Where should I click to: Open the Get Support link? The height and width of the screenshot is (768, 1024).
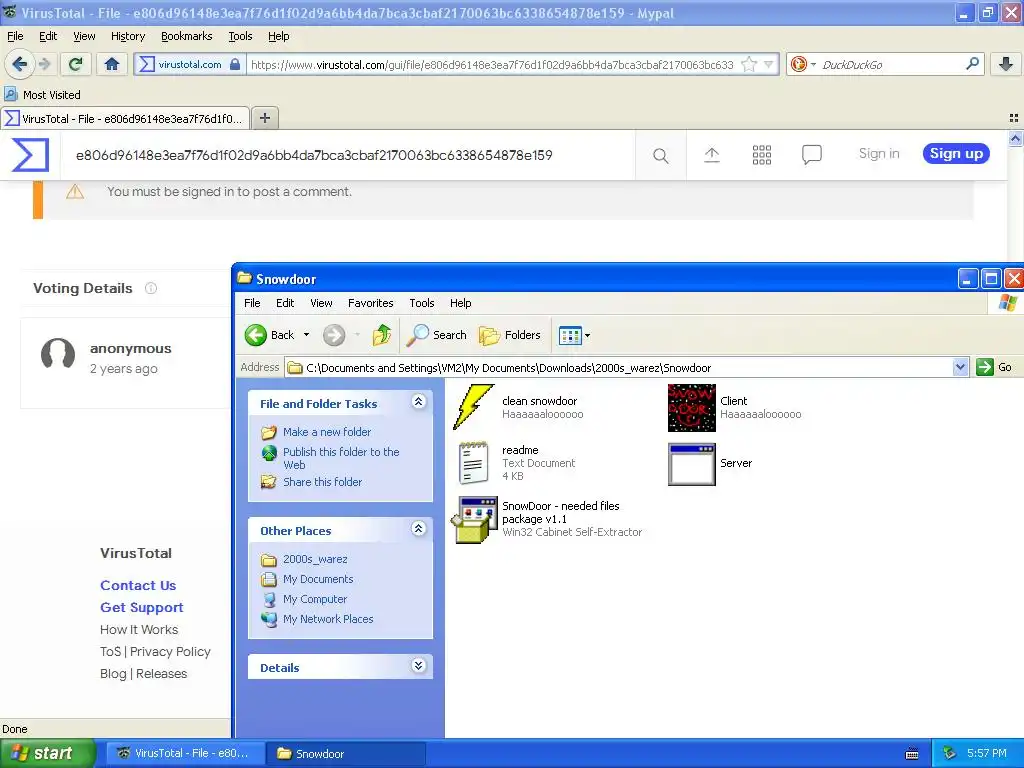(x=142, y=607)
